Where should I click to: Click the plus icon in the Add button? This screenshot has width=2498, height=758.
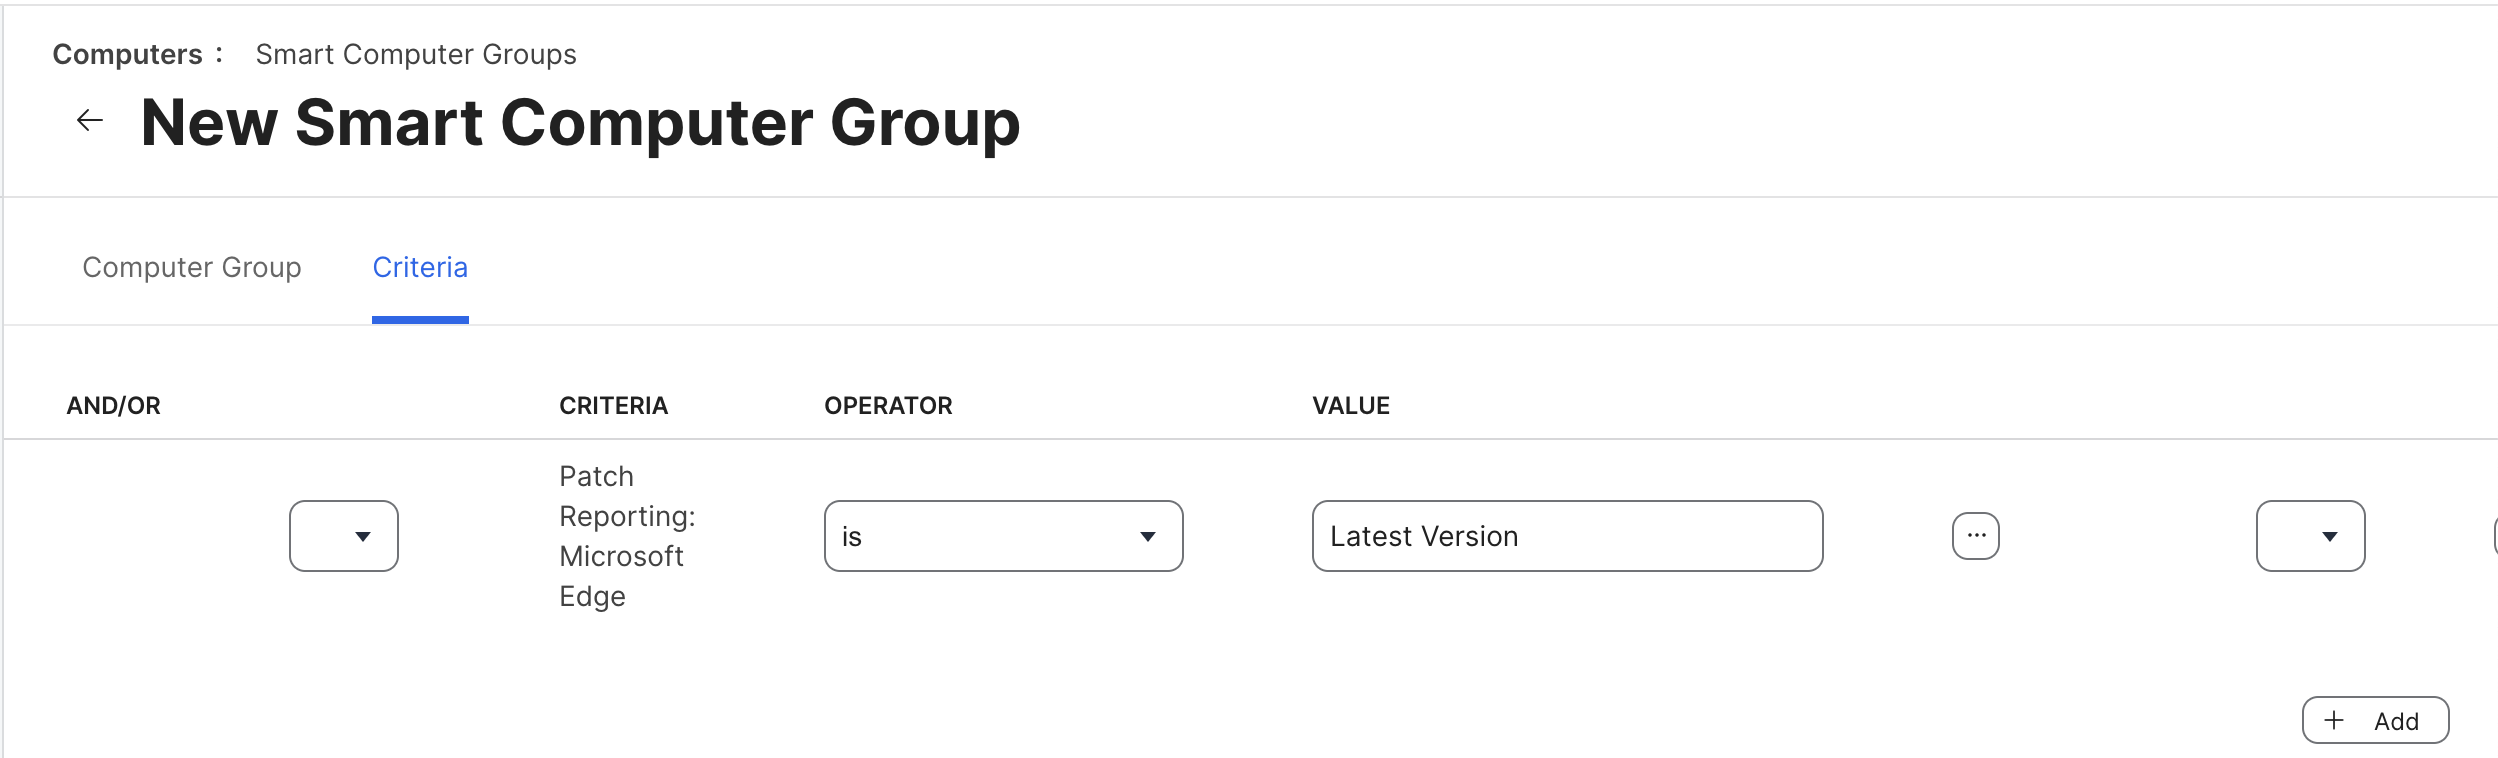click(x=2334, y=720)
